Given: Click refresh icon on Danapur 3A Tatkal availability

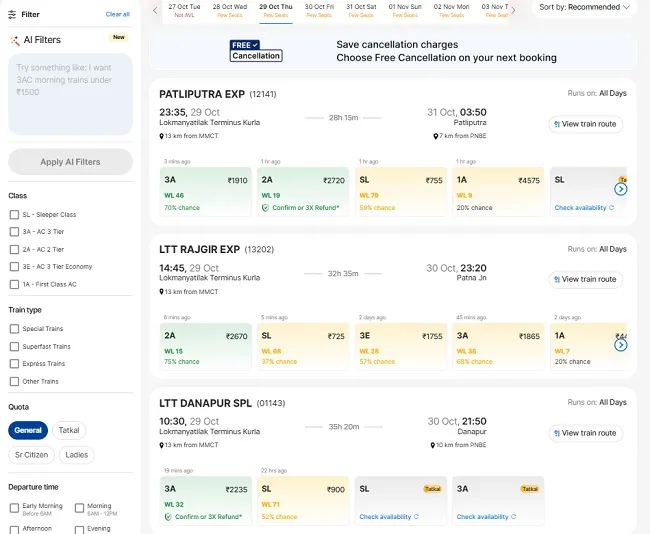Looking at the screenshot, I should [514, 517].
